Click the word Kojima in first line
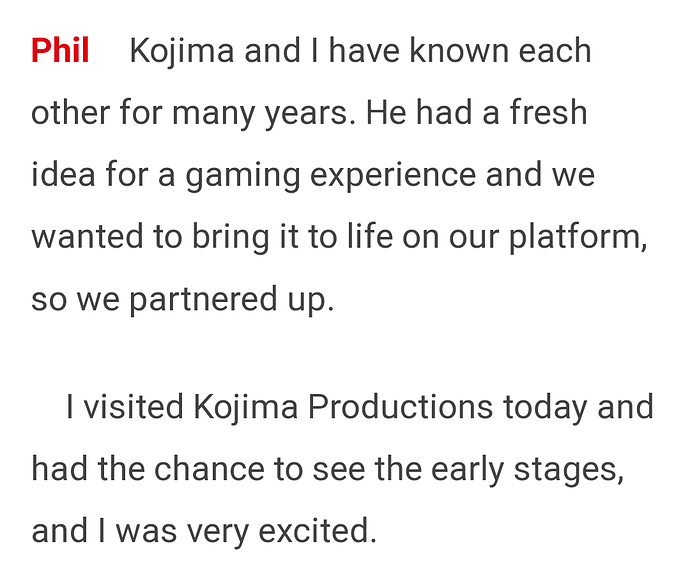 pyautogui.click(x=182, y=53)
